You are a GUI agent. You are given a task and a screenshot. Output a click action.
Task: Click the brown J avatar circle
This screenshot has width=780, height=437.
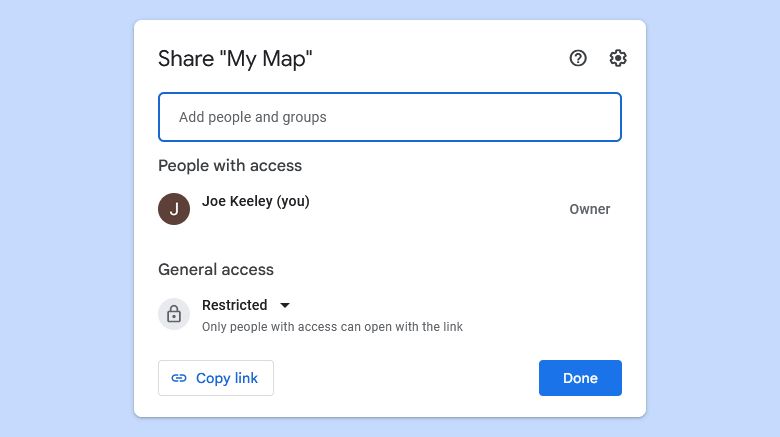tap(174, 209)
